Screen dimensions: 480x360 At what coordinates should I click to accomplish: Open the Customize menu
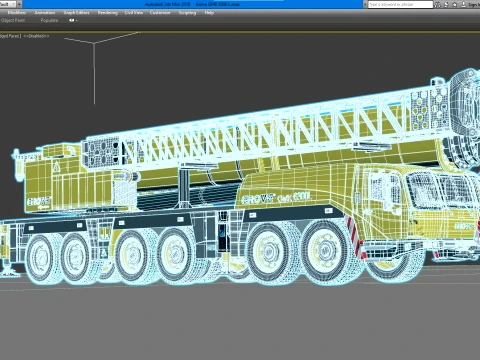[160, 13]
